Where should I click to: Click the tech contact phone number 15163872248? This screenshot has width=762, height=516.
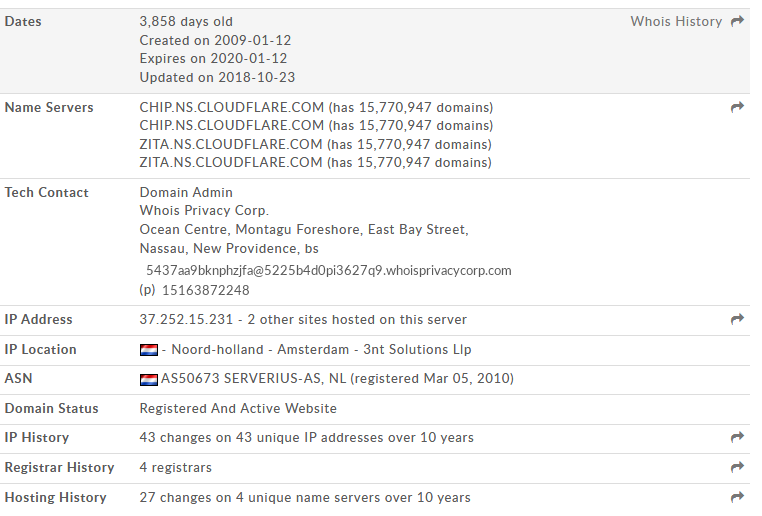pyautogui.click(x=204, y=290)
